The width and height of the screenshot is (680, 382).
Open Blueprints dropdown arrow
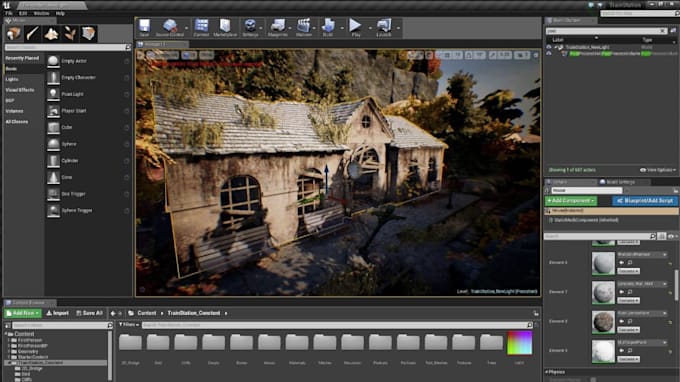coord(291,28)
